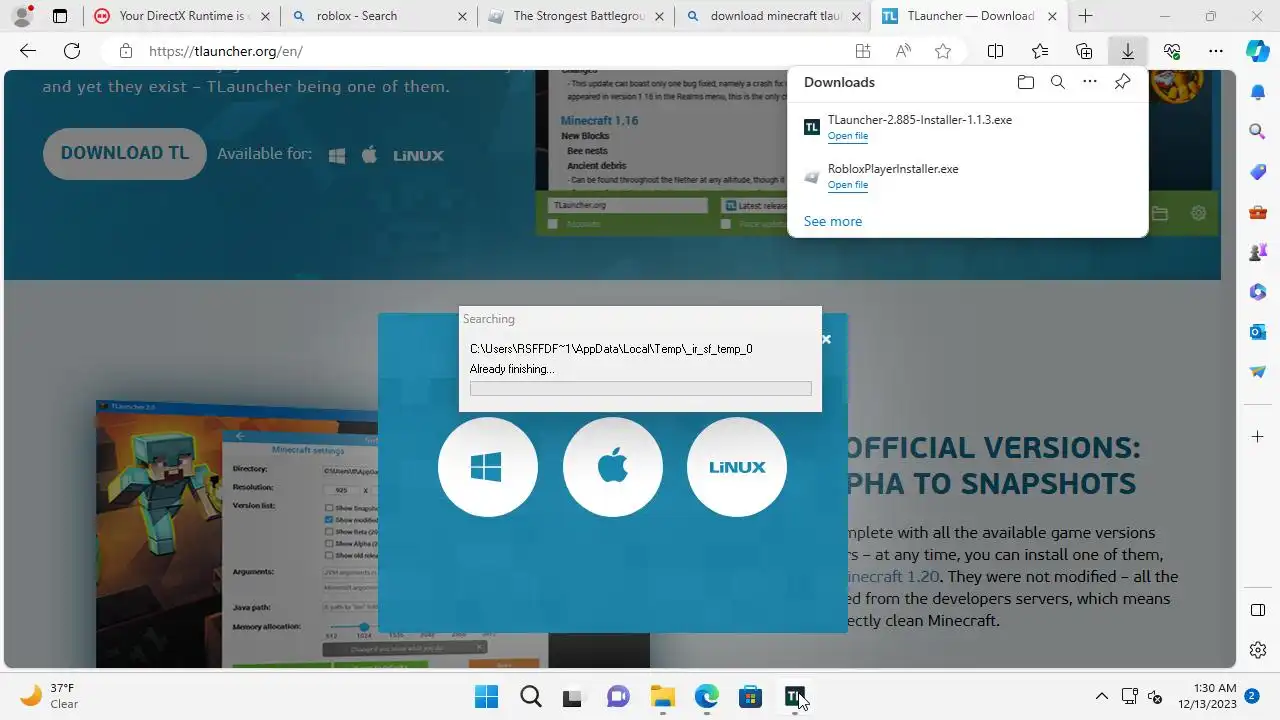Open tab actions menu icon
This screenshot has height=720, width=1280.
click(x=60, y=16)
